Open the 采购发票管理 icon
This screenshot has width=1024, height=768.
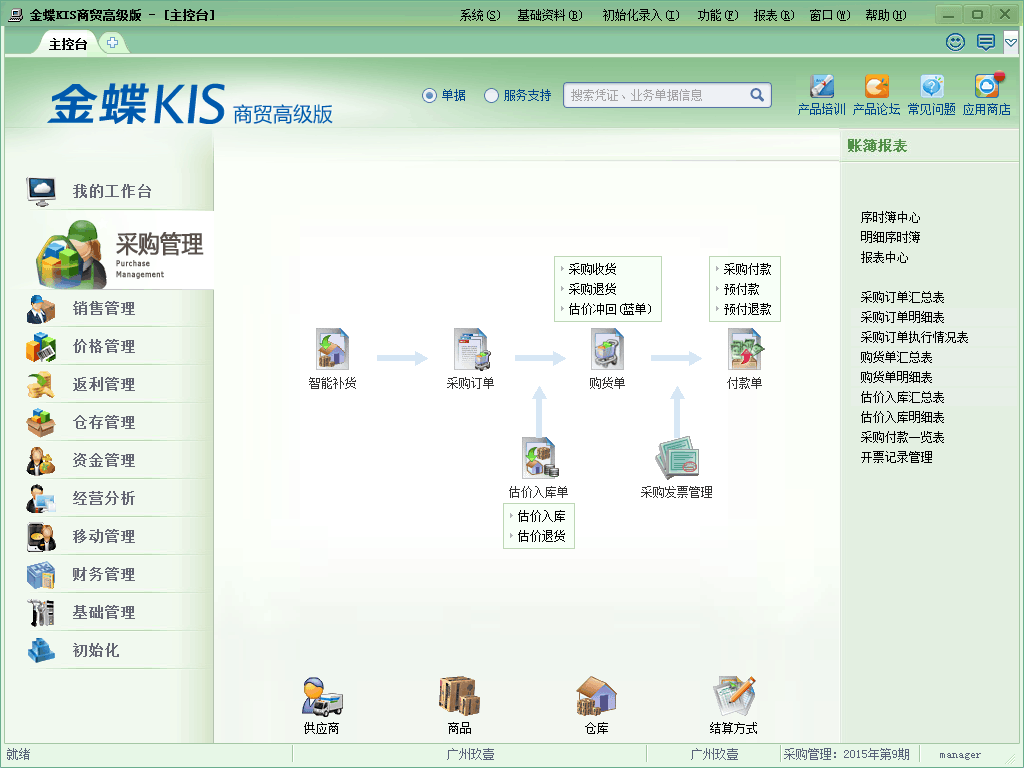677,458
